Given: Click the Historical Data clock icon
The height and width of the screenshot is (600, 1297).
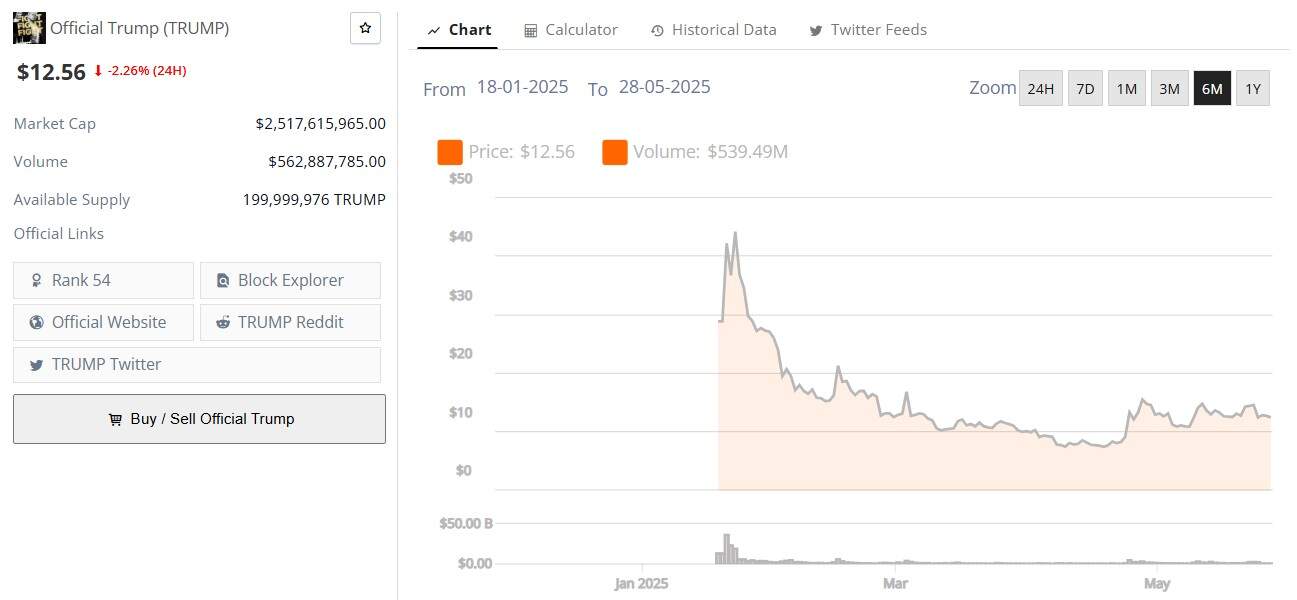Looking at the screenshot, I should 657,31.
